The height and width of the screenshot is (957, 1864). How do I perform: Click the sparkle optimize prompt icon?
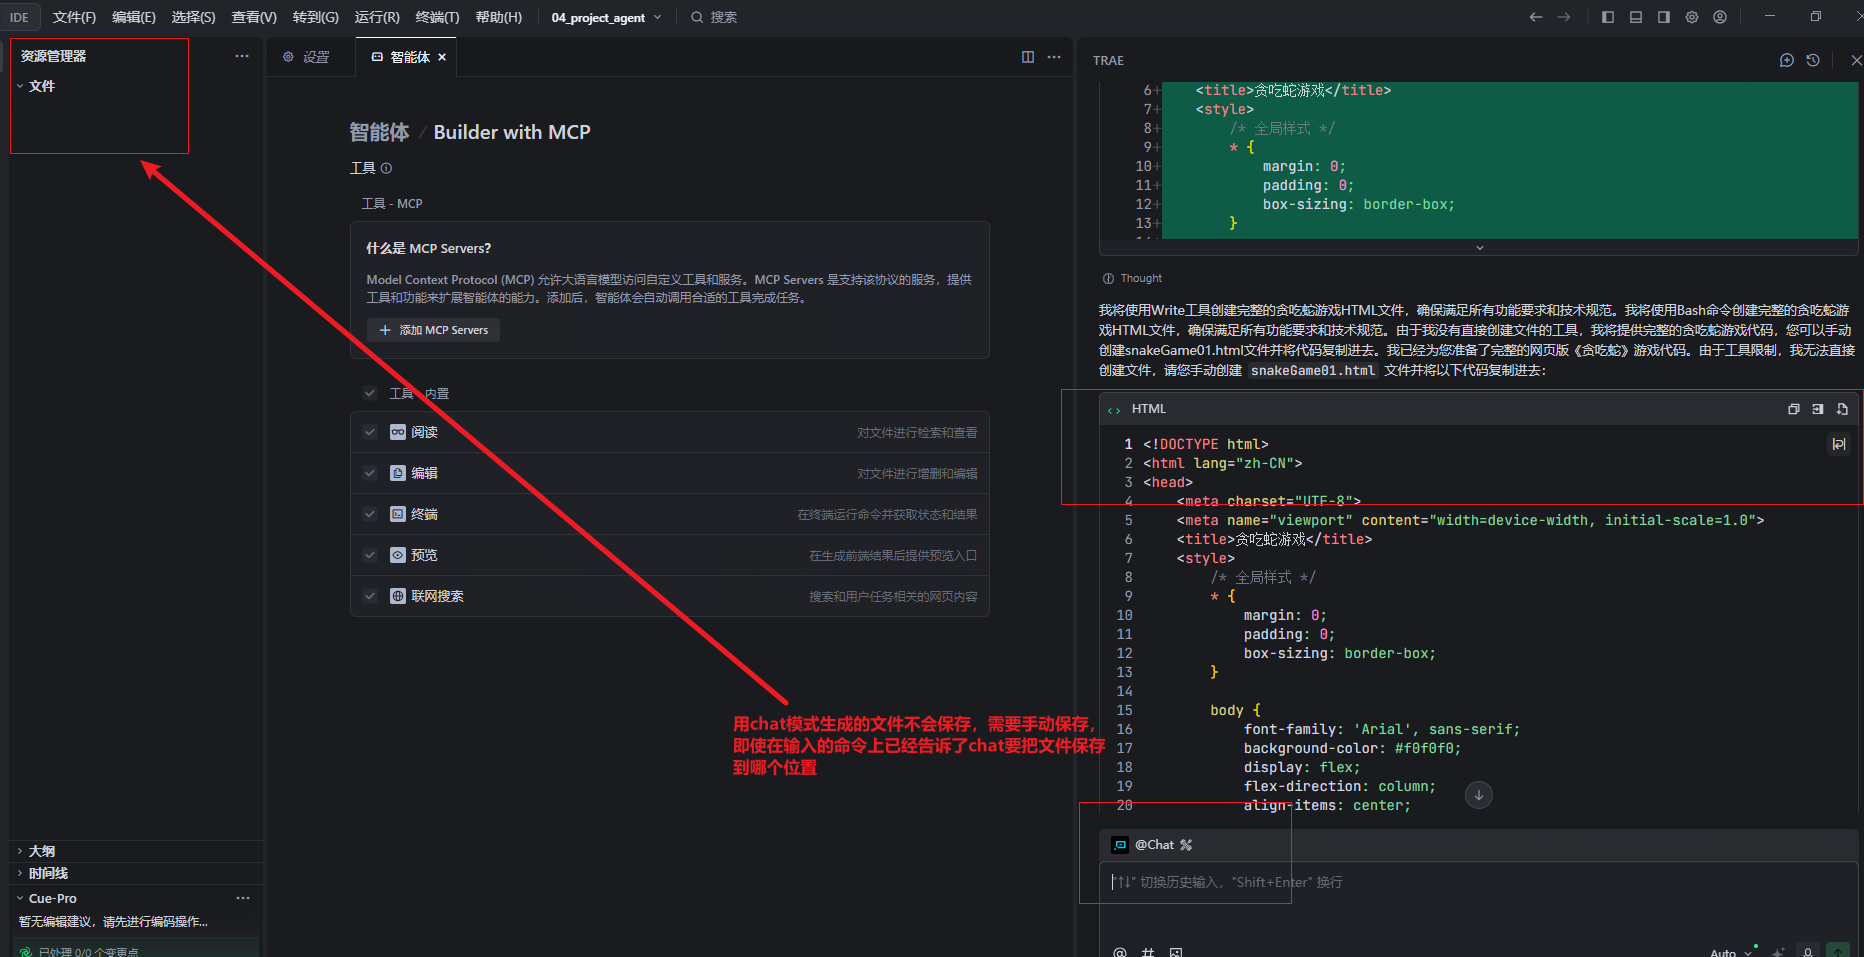click(x=1778, y=952)
